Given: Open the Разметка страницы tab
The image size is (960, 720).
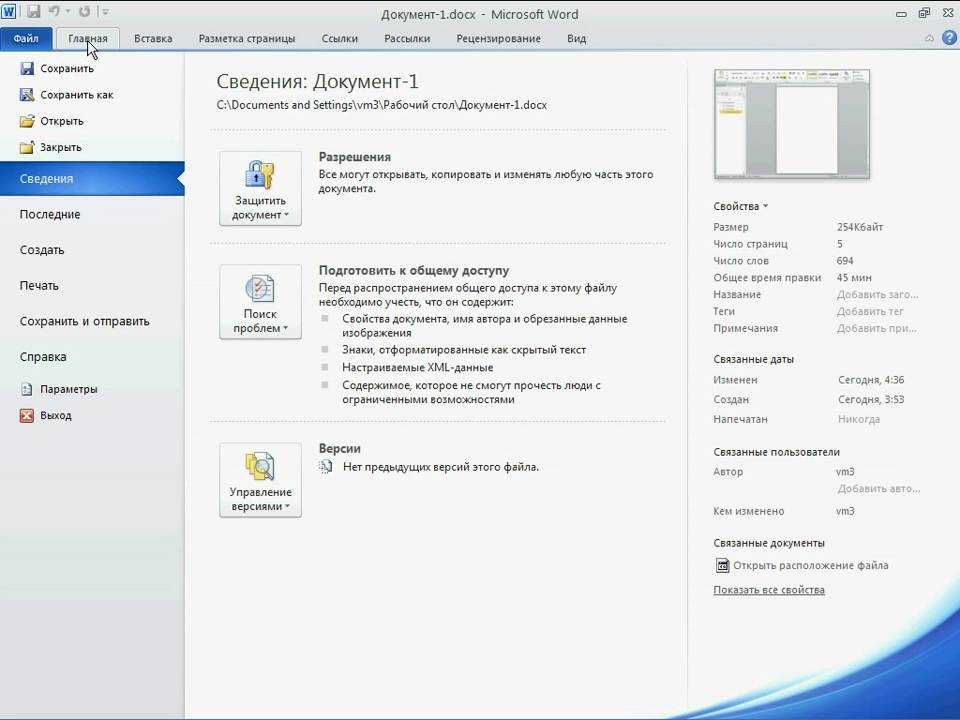Looking at the screenshot, I should coord(247,39).
